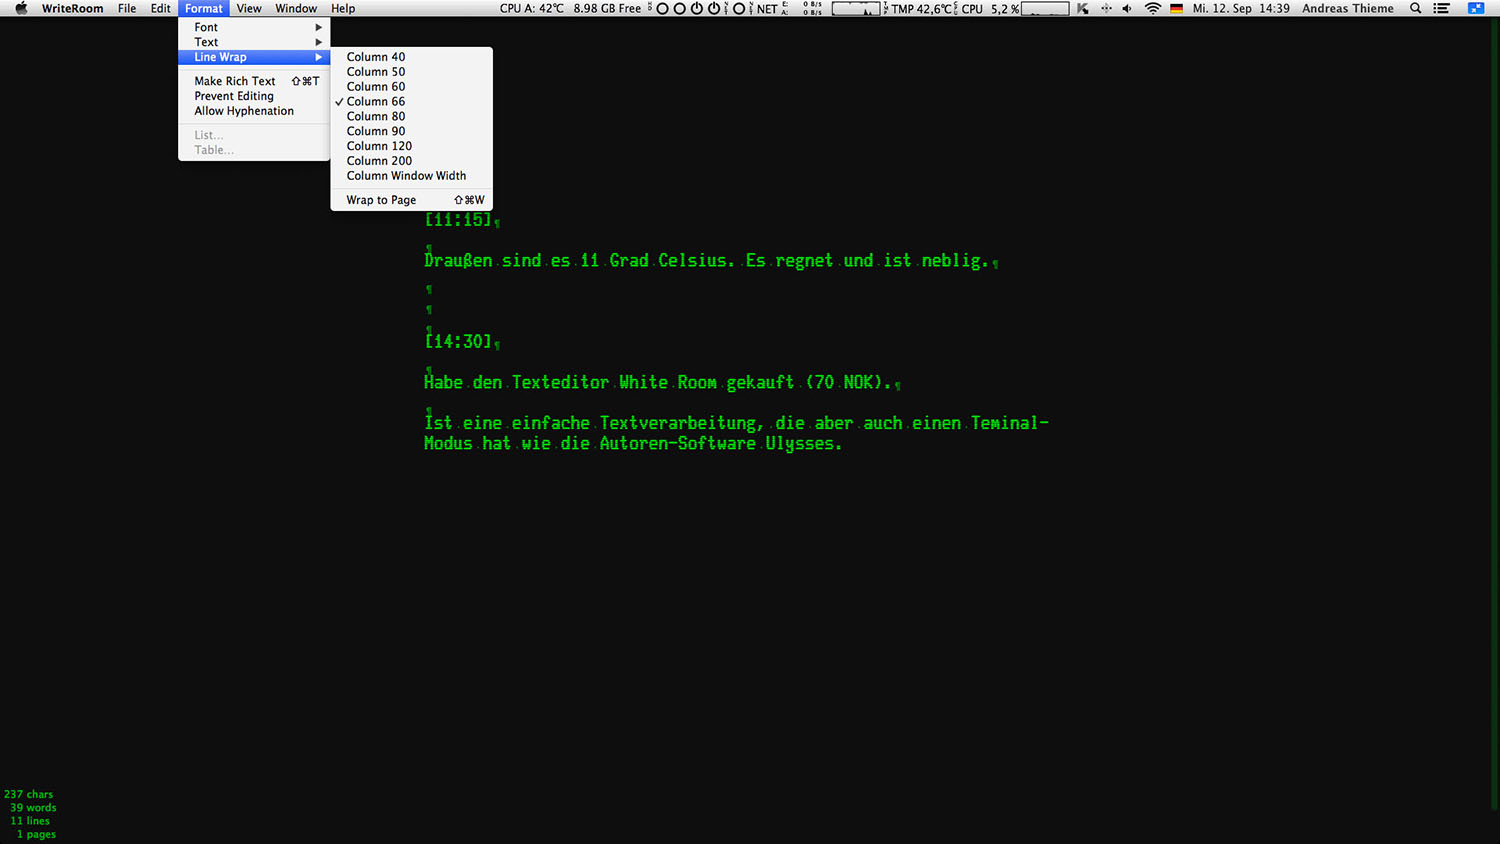Set line wrap to Column 60
The height and width of the screenshot is (844, 1500).
click(x=411, y=87)
